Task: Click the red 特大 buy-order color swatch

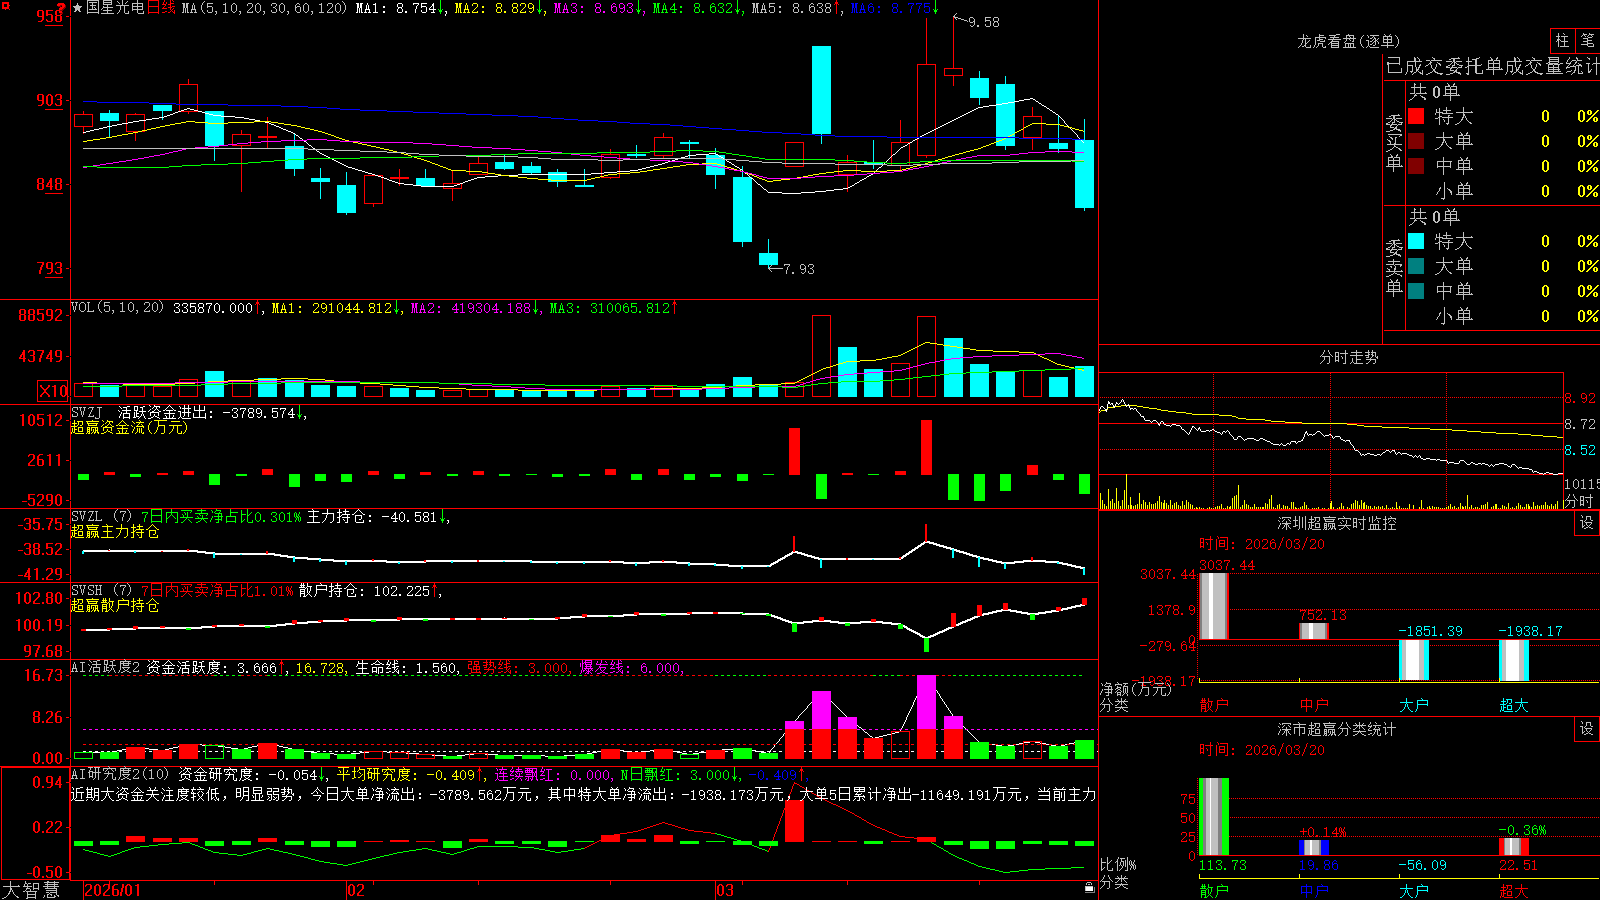Action: [1416, 116]
